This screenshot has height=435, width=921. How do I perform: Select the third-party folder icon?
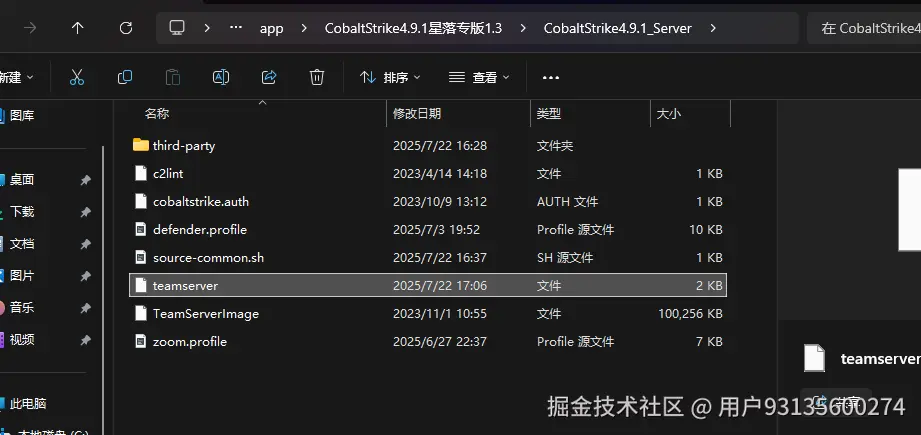(140, 145)
